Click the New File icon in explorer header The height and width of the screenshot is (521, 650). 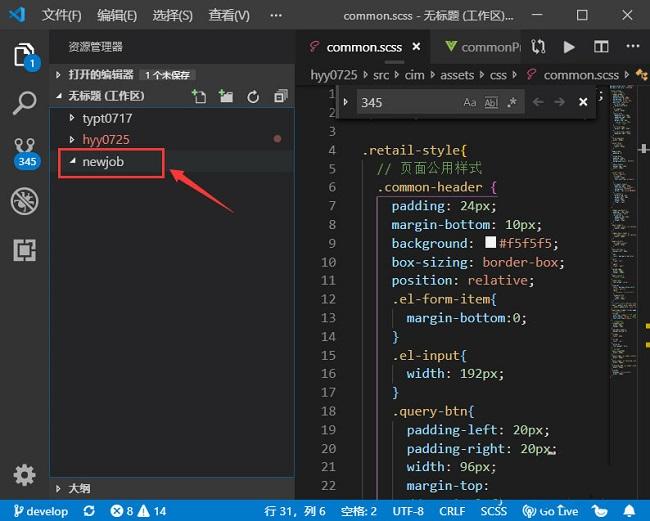point(200,96)
